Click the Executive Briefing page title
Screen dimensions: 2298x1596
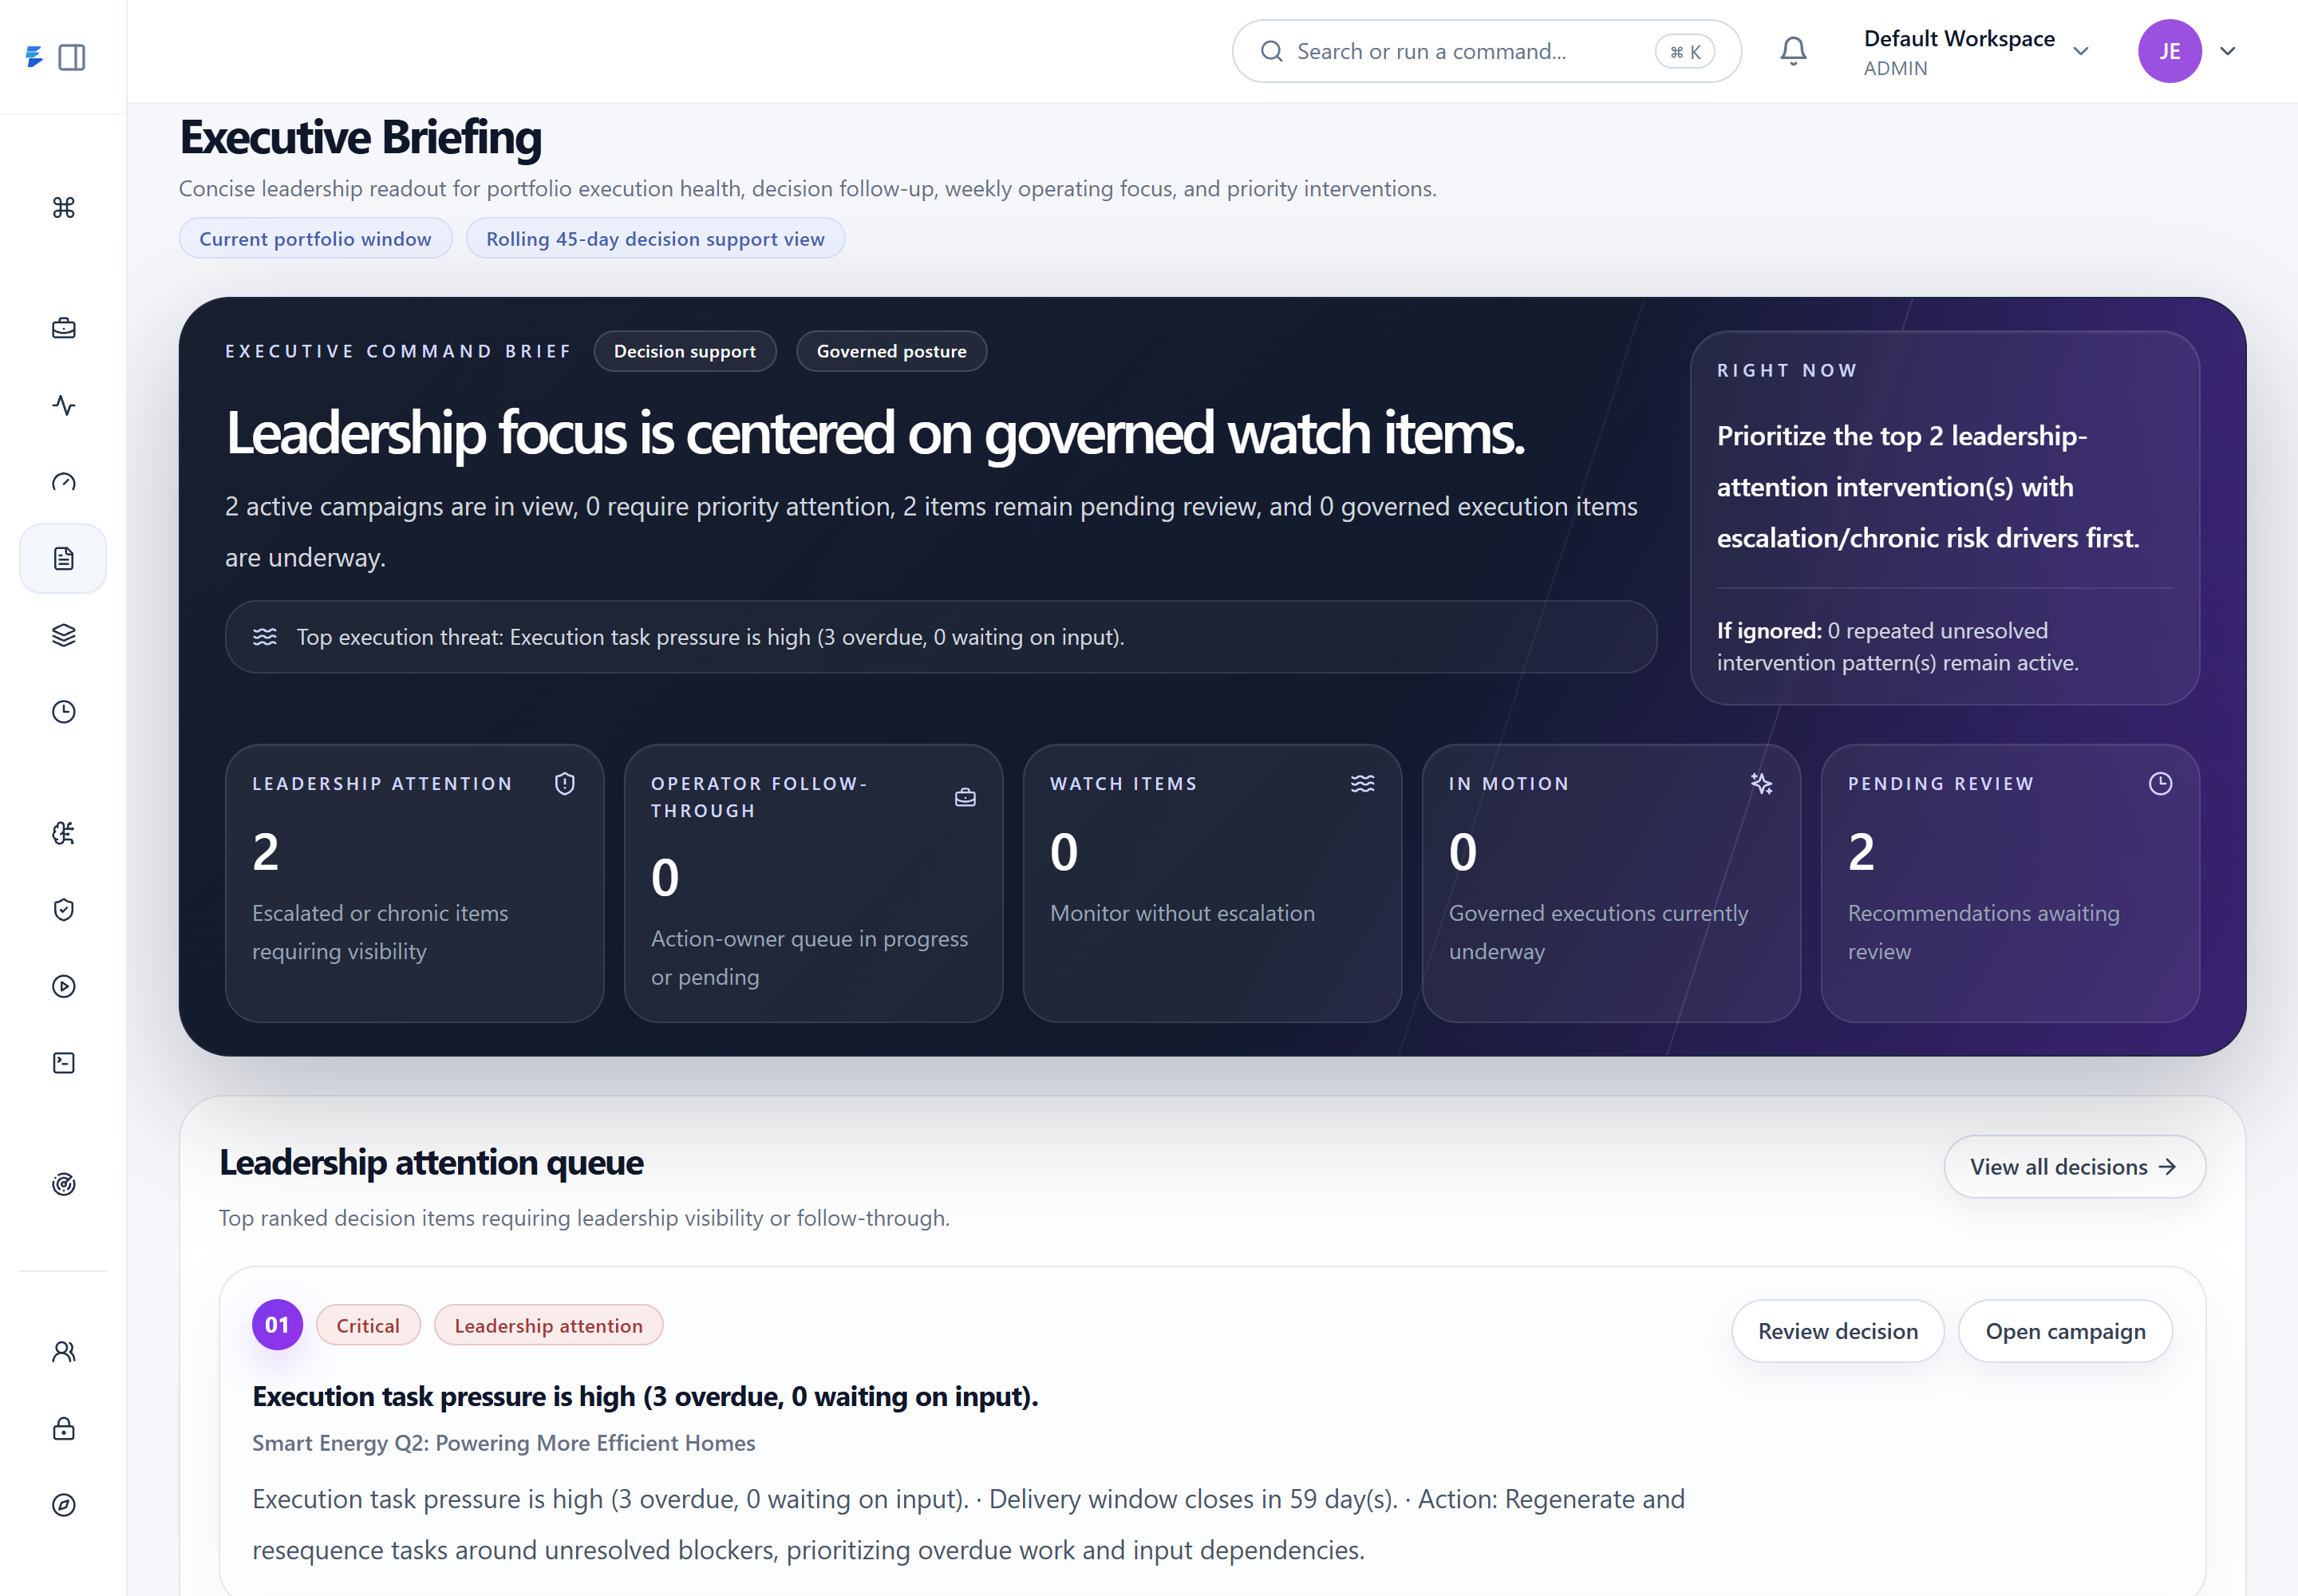point(360,137)
